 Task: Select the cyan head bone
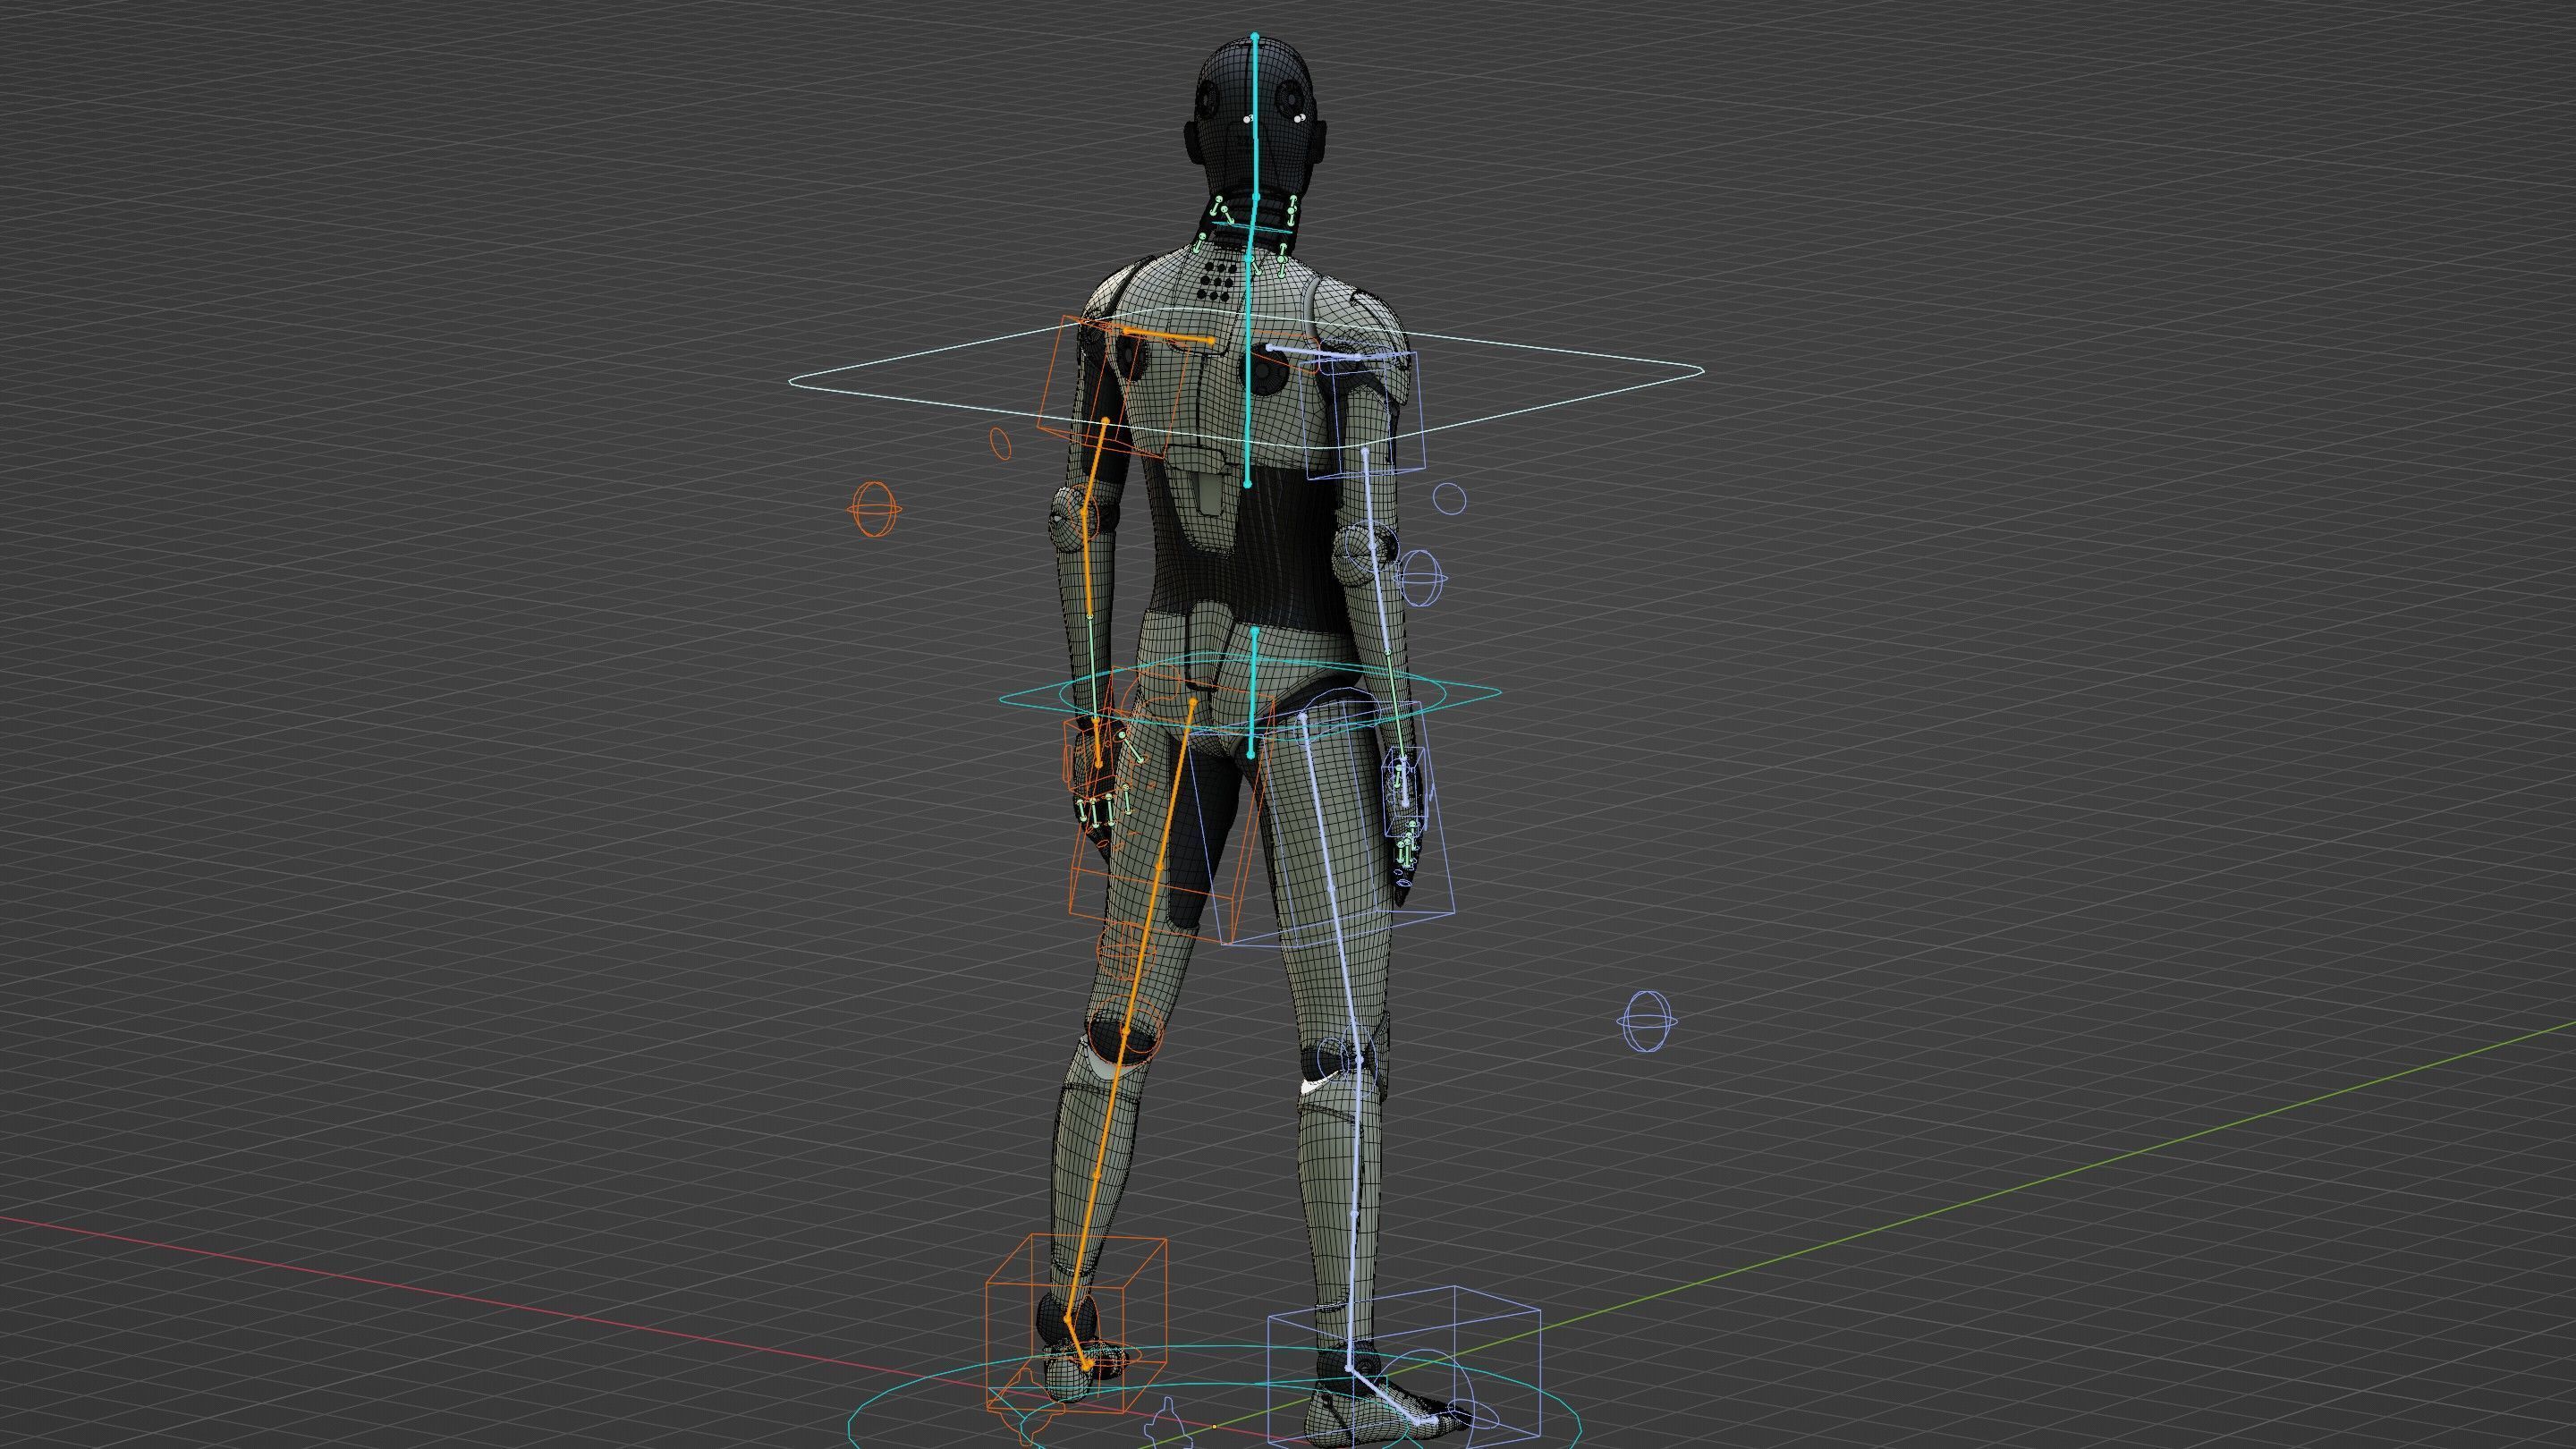click(1255, 118)
